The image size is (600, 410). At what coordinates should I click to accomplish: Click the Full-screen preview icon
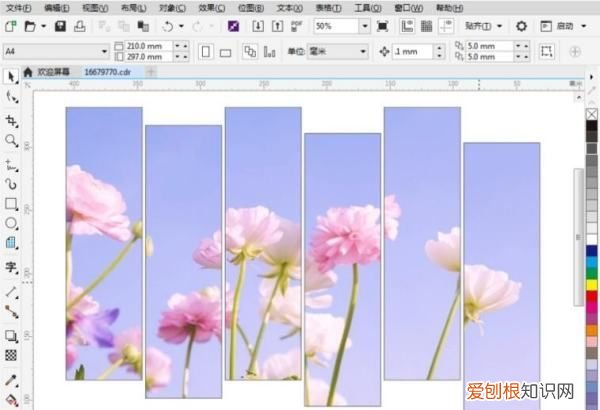pyautogui.click(x=382, y=26)
